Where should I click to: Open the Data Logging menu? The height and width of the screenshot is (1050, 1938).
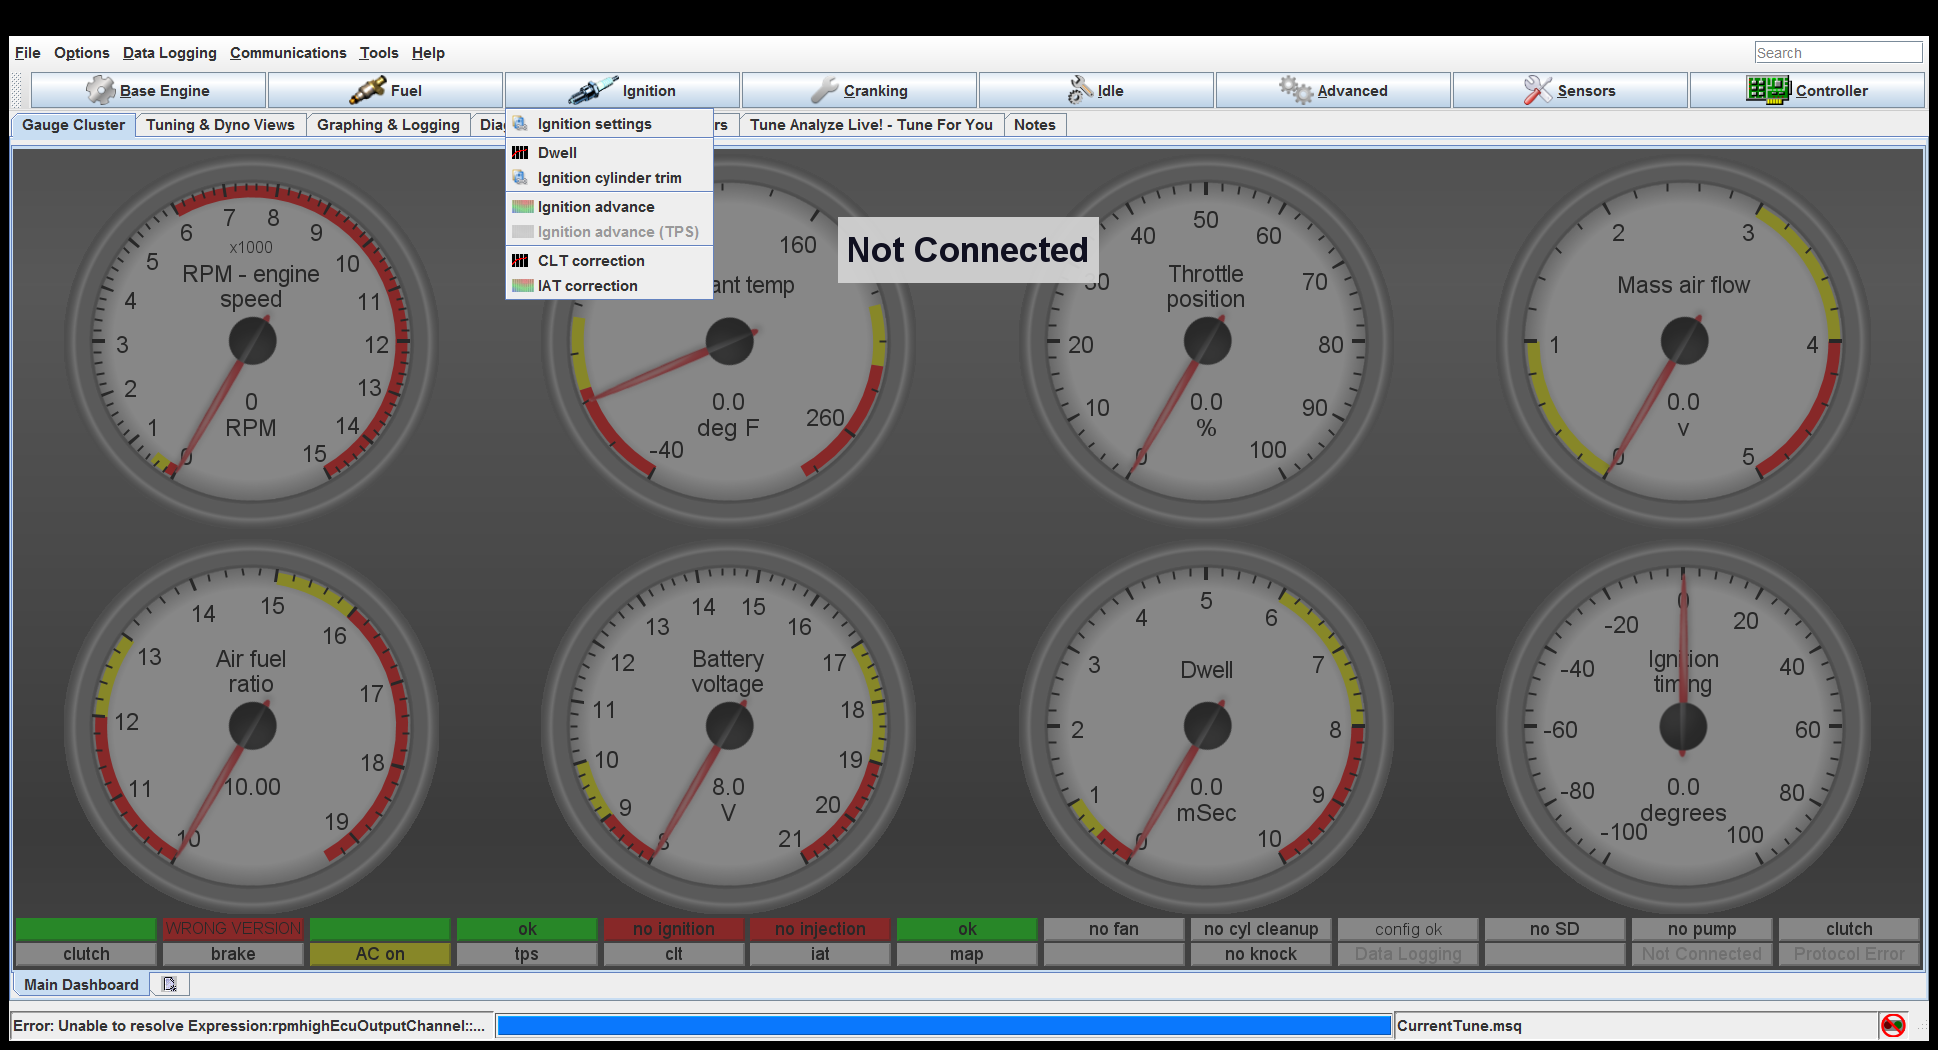tap(170, 53)
